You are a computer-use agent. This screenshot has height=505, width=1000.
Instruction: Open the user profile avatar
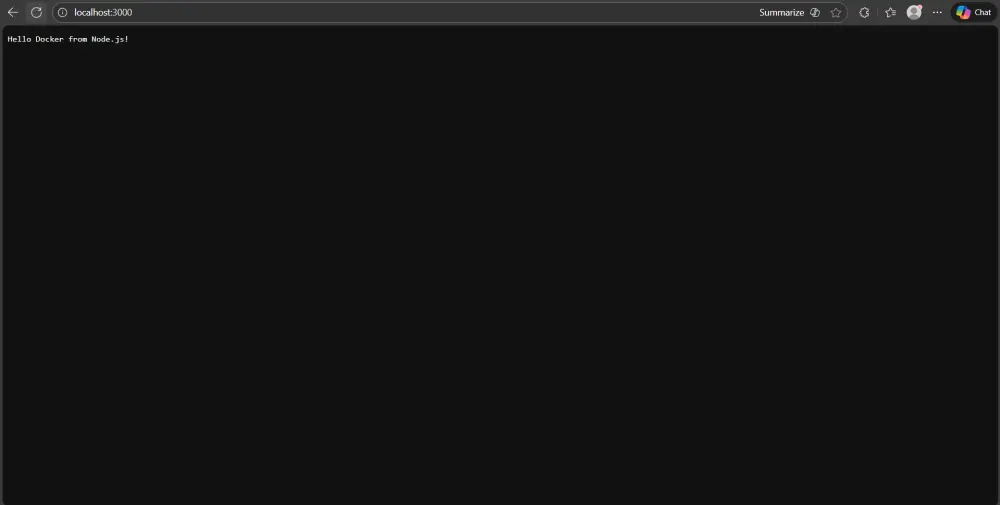click(x=914, y=12)
